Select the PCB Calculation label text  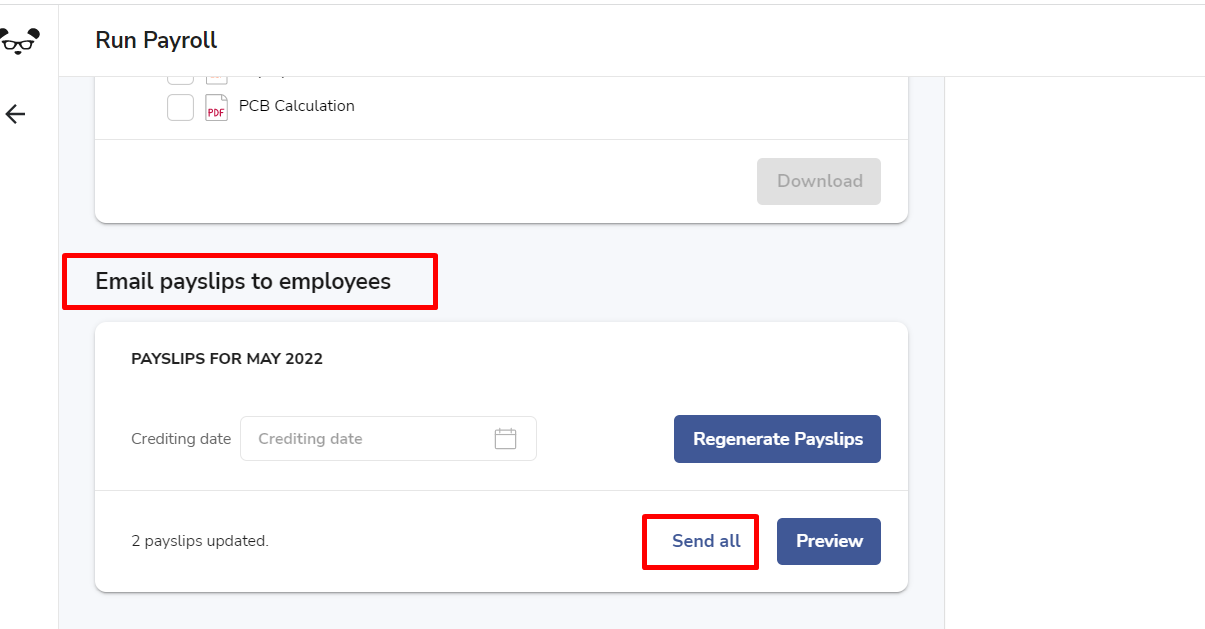pyautogui.click(x=297, y=106)
